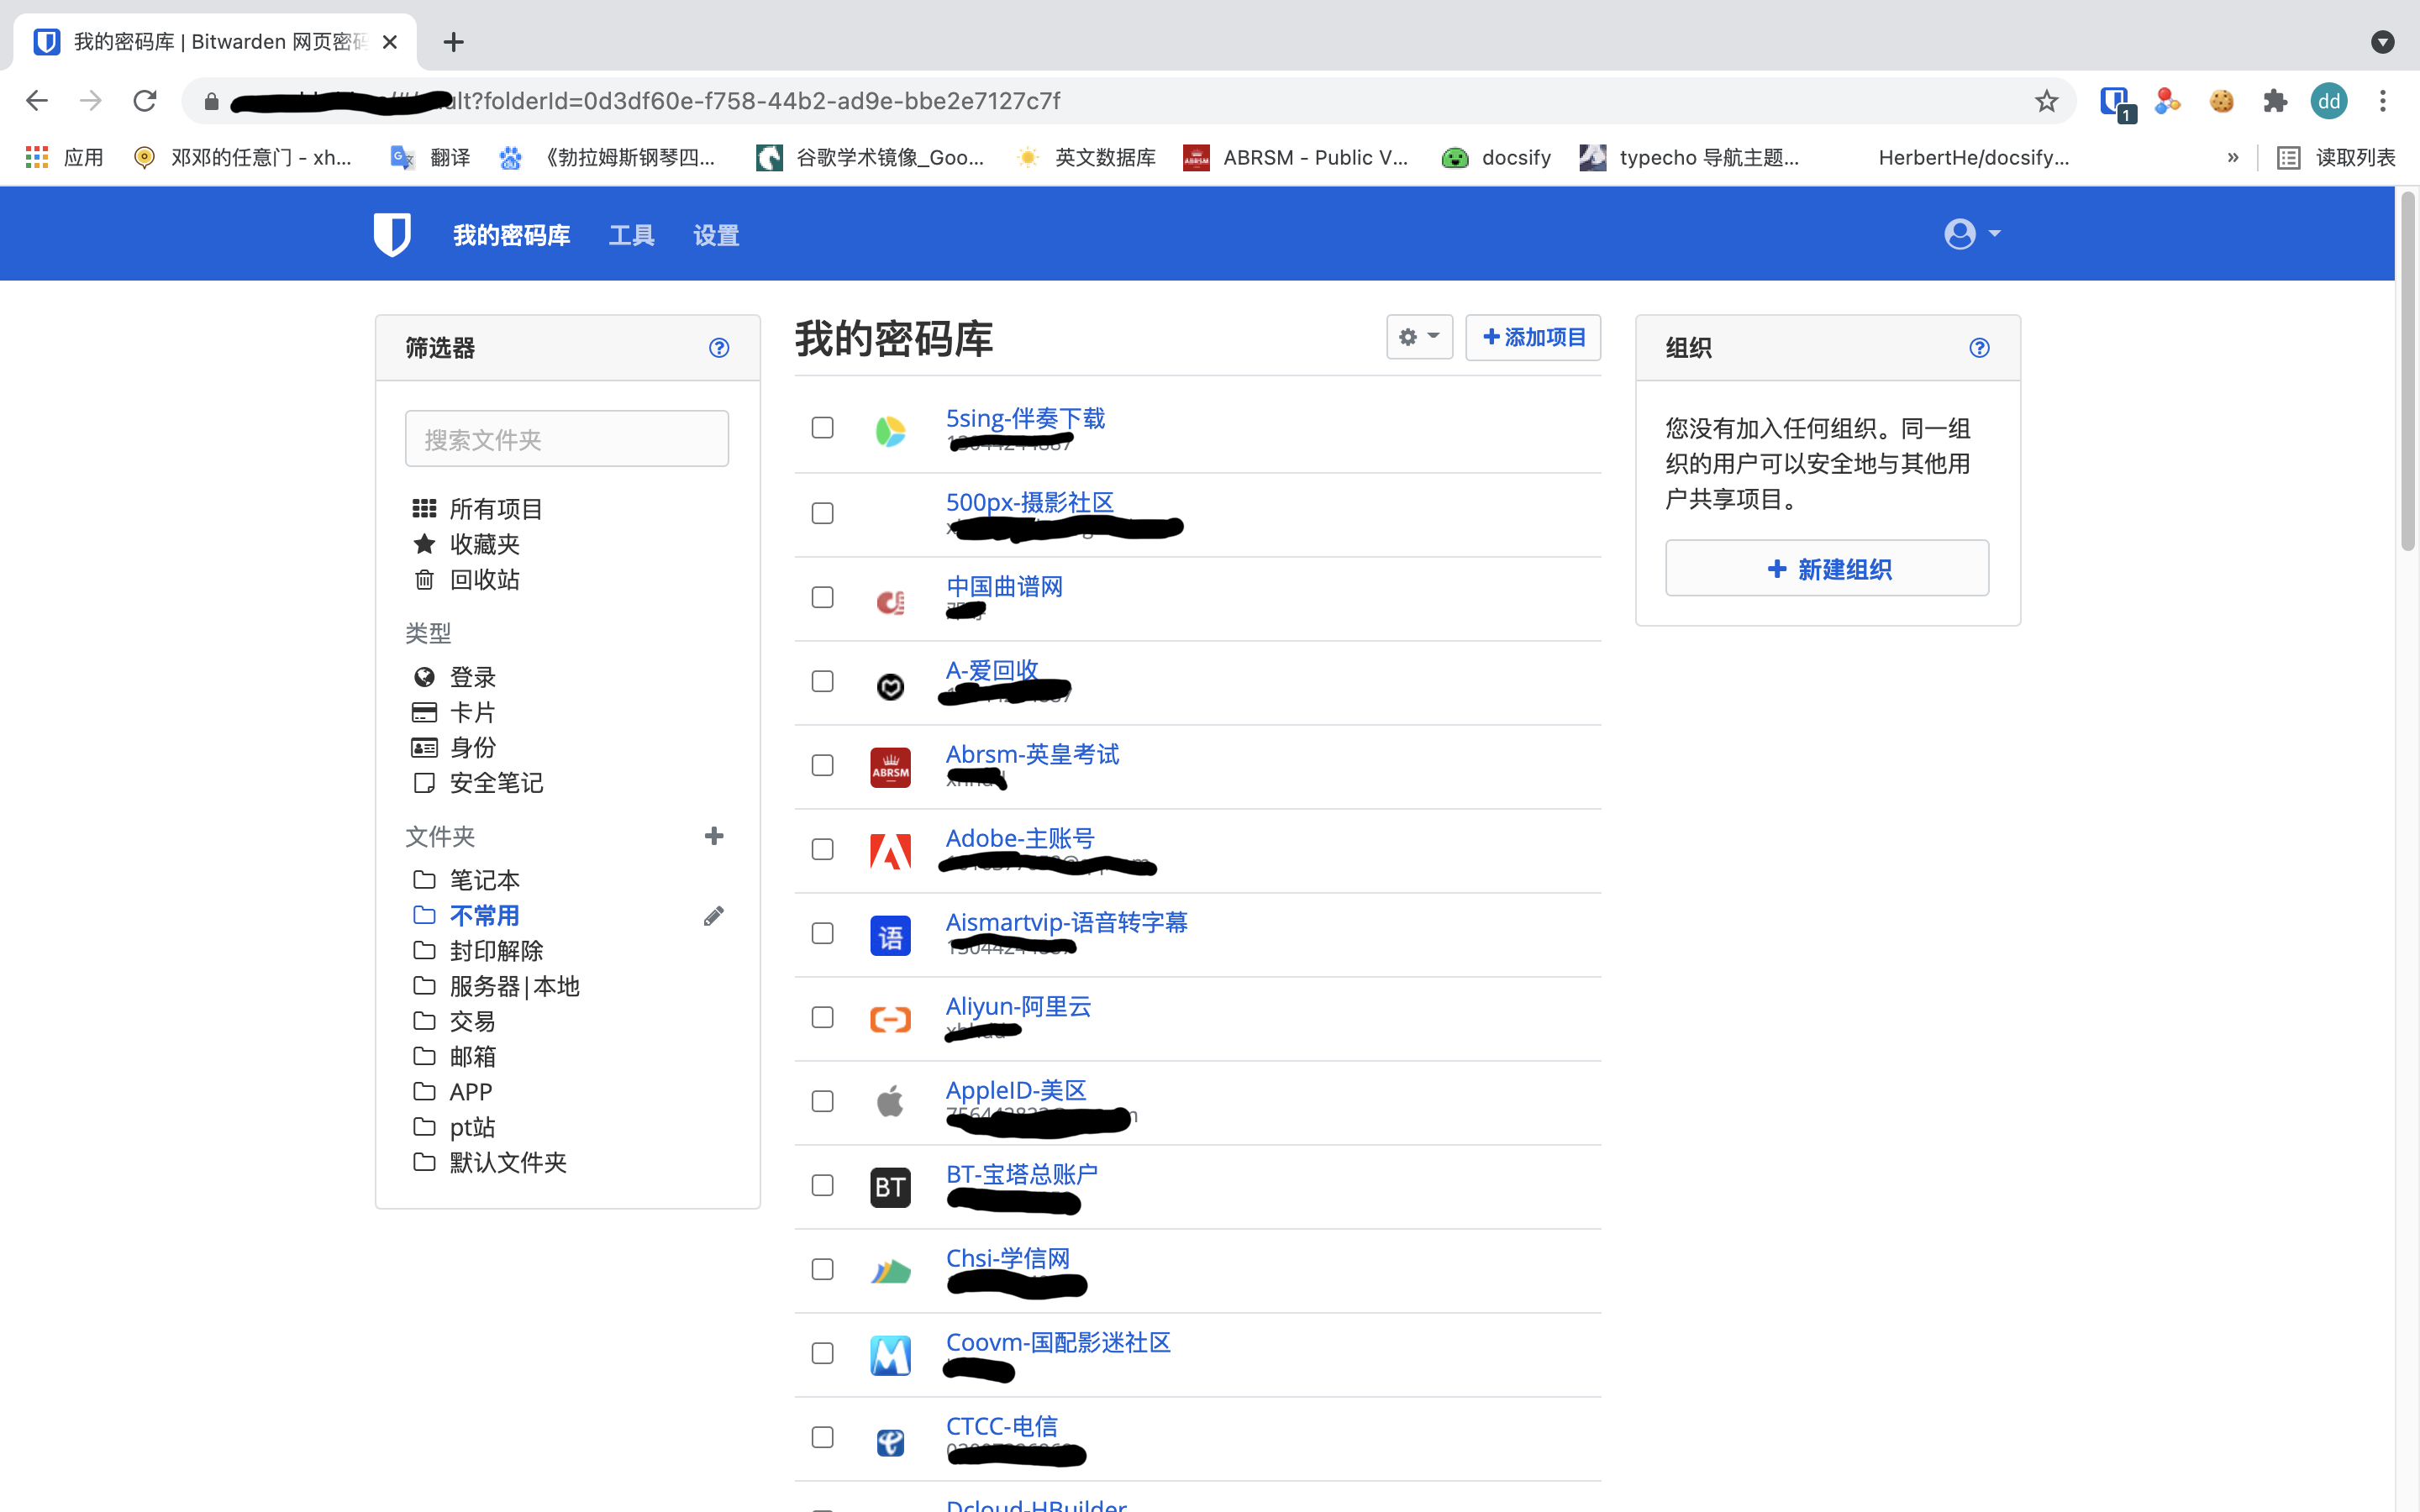This screenshot has height=1512, width=2420.
Task: Open the CTCC-电信 entry
Action: 1001,1426
